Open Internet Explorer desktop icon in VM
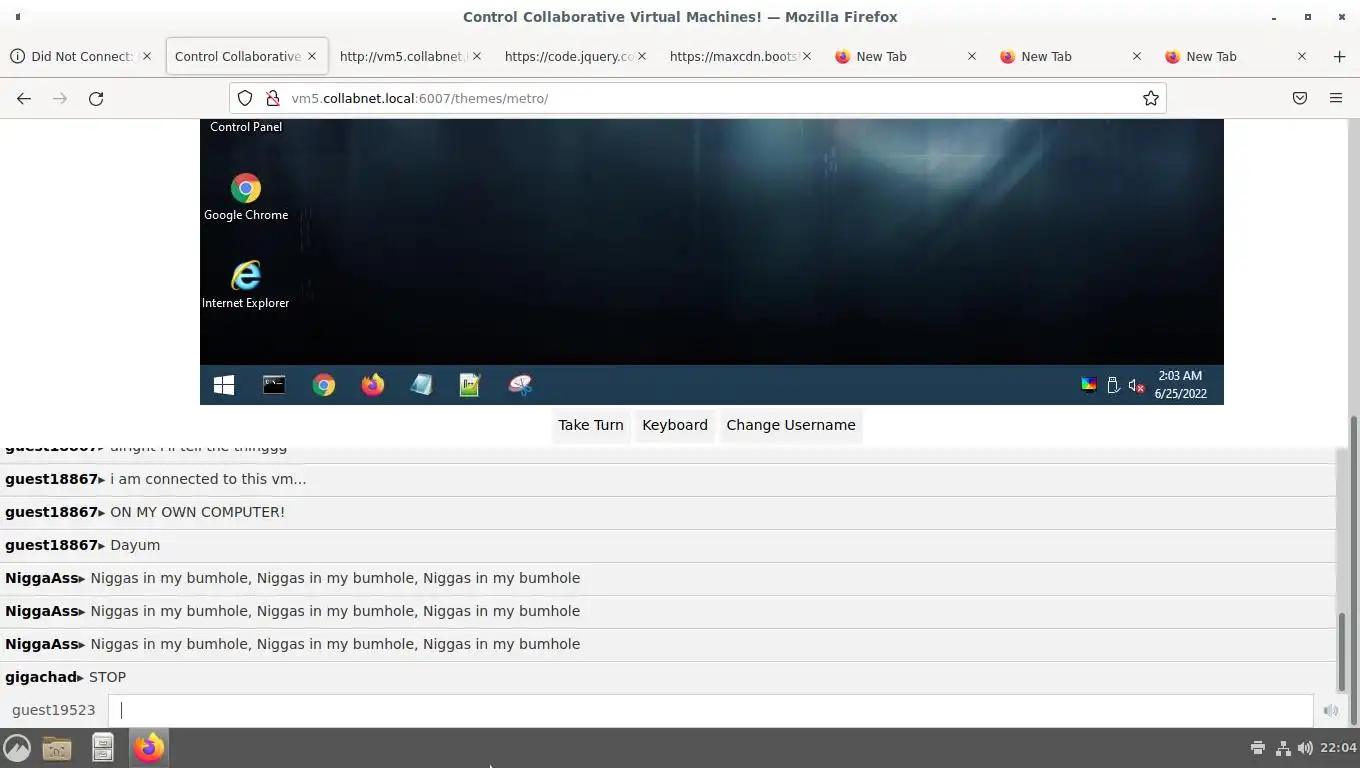Screen dimensions: 1360x768 246,285
